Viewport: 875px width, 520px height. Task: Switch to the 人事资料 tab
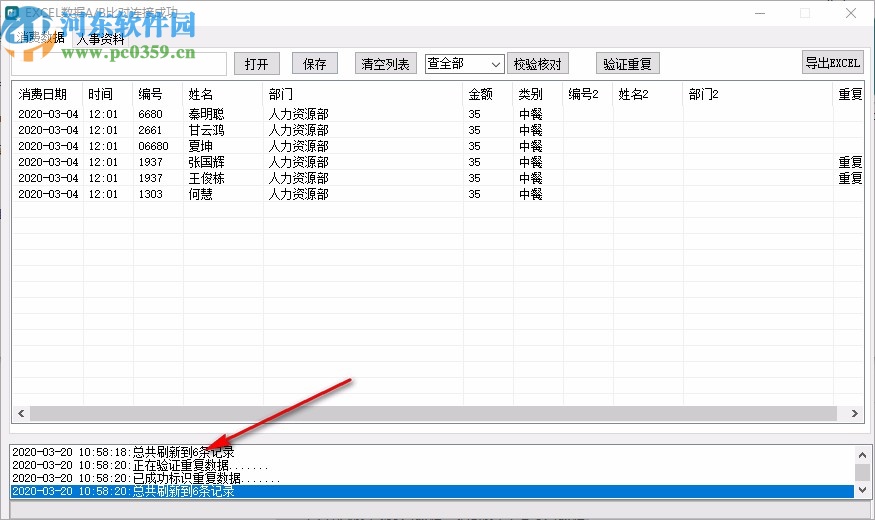[x=101, y=39]
